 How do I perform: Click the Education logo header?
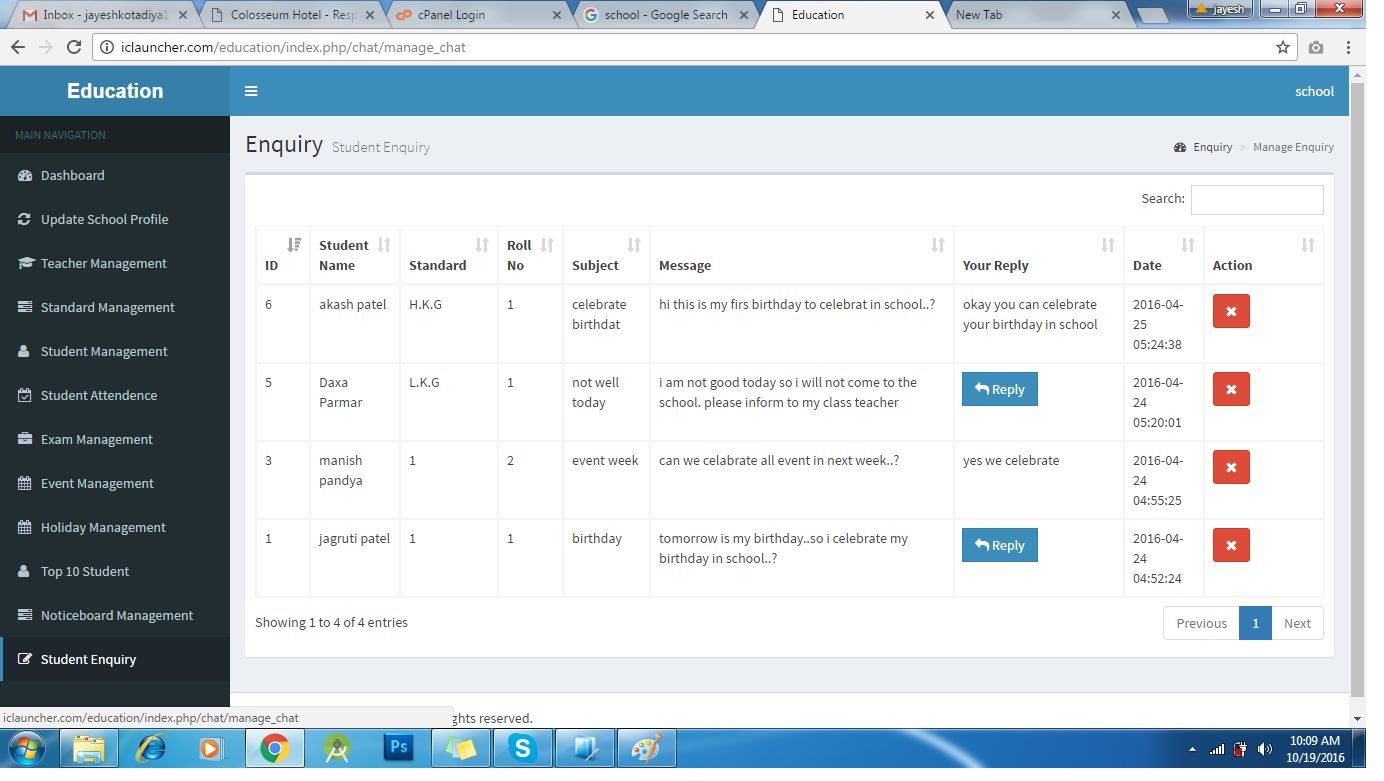[x=115, y=91]
